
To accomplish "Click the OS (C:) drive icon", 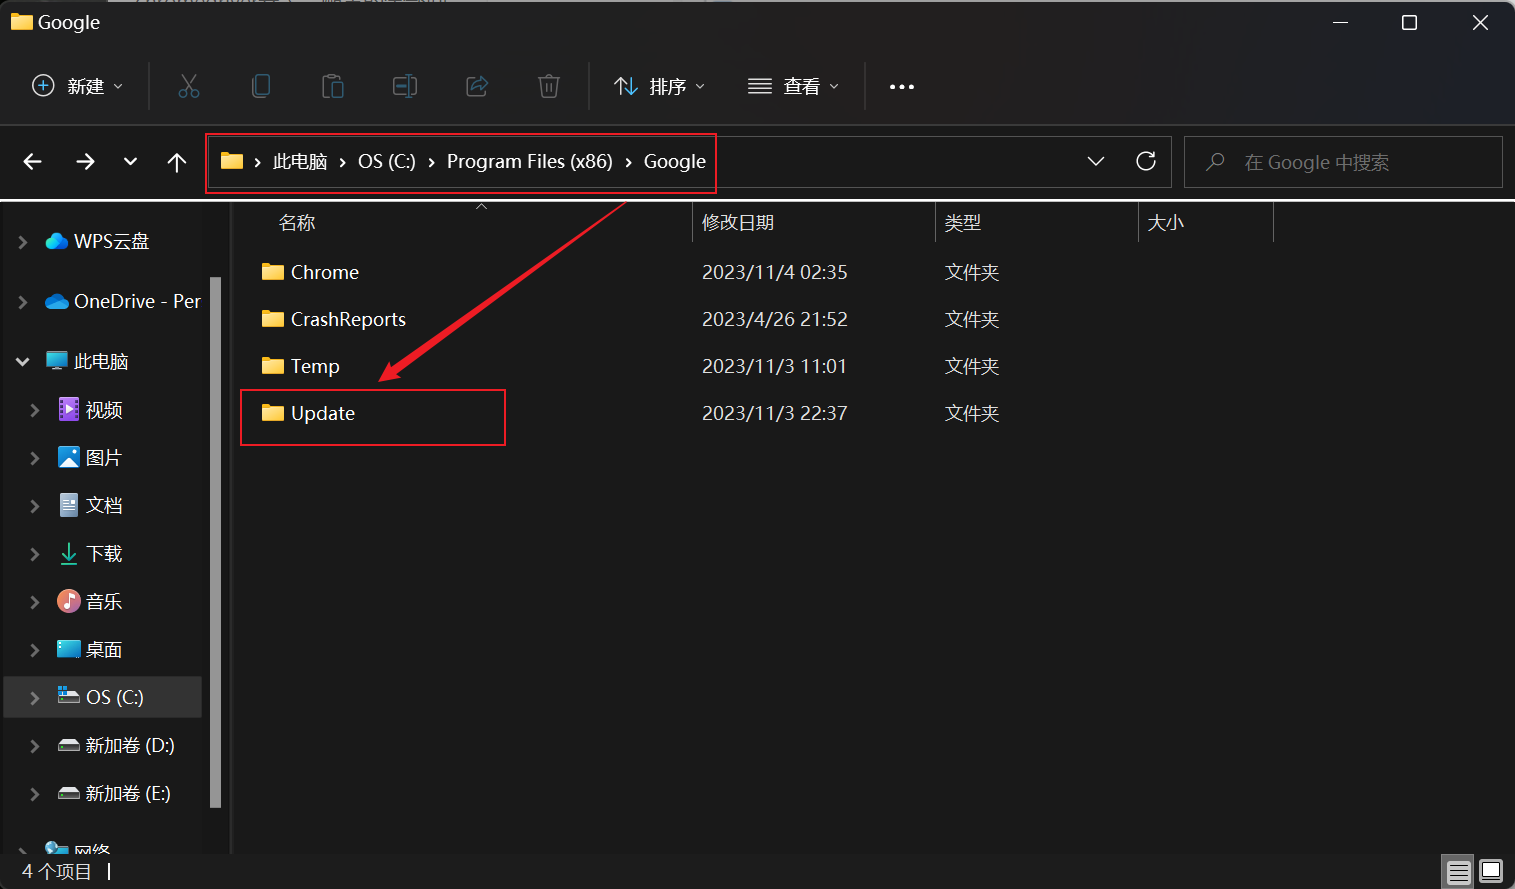I will pos(69,695).
